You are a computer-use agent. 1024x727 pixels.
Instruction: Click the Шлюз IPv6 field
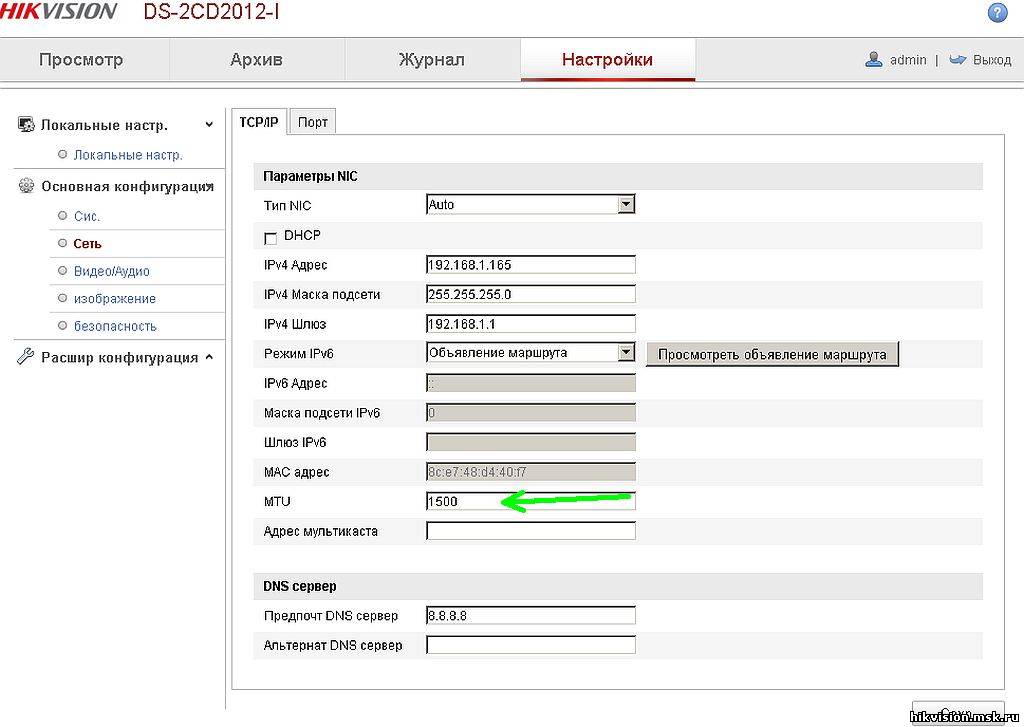530,442
